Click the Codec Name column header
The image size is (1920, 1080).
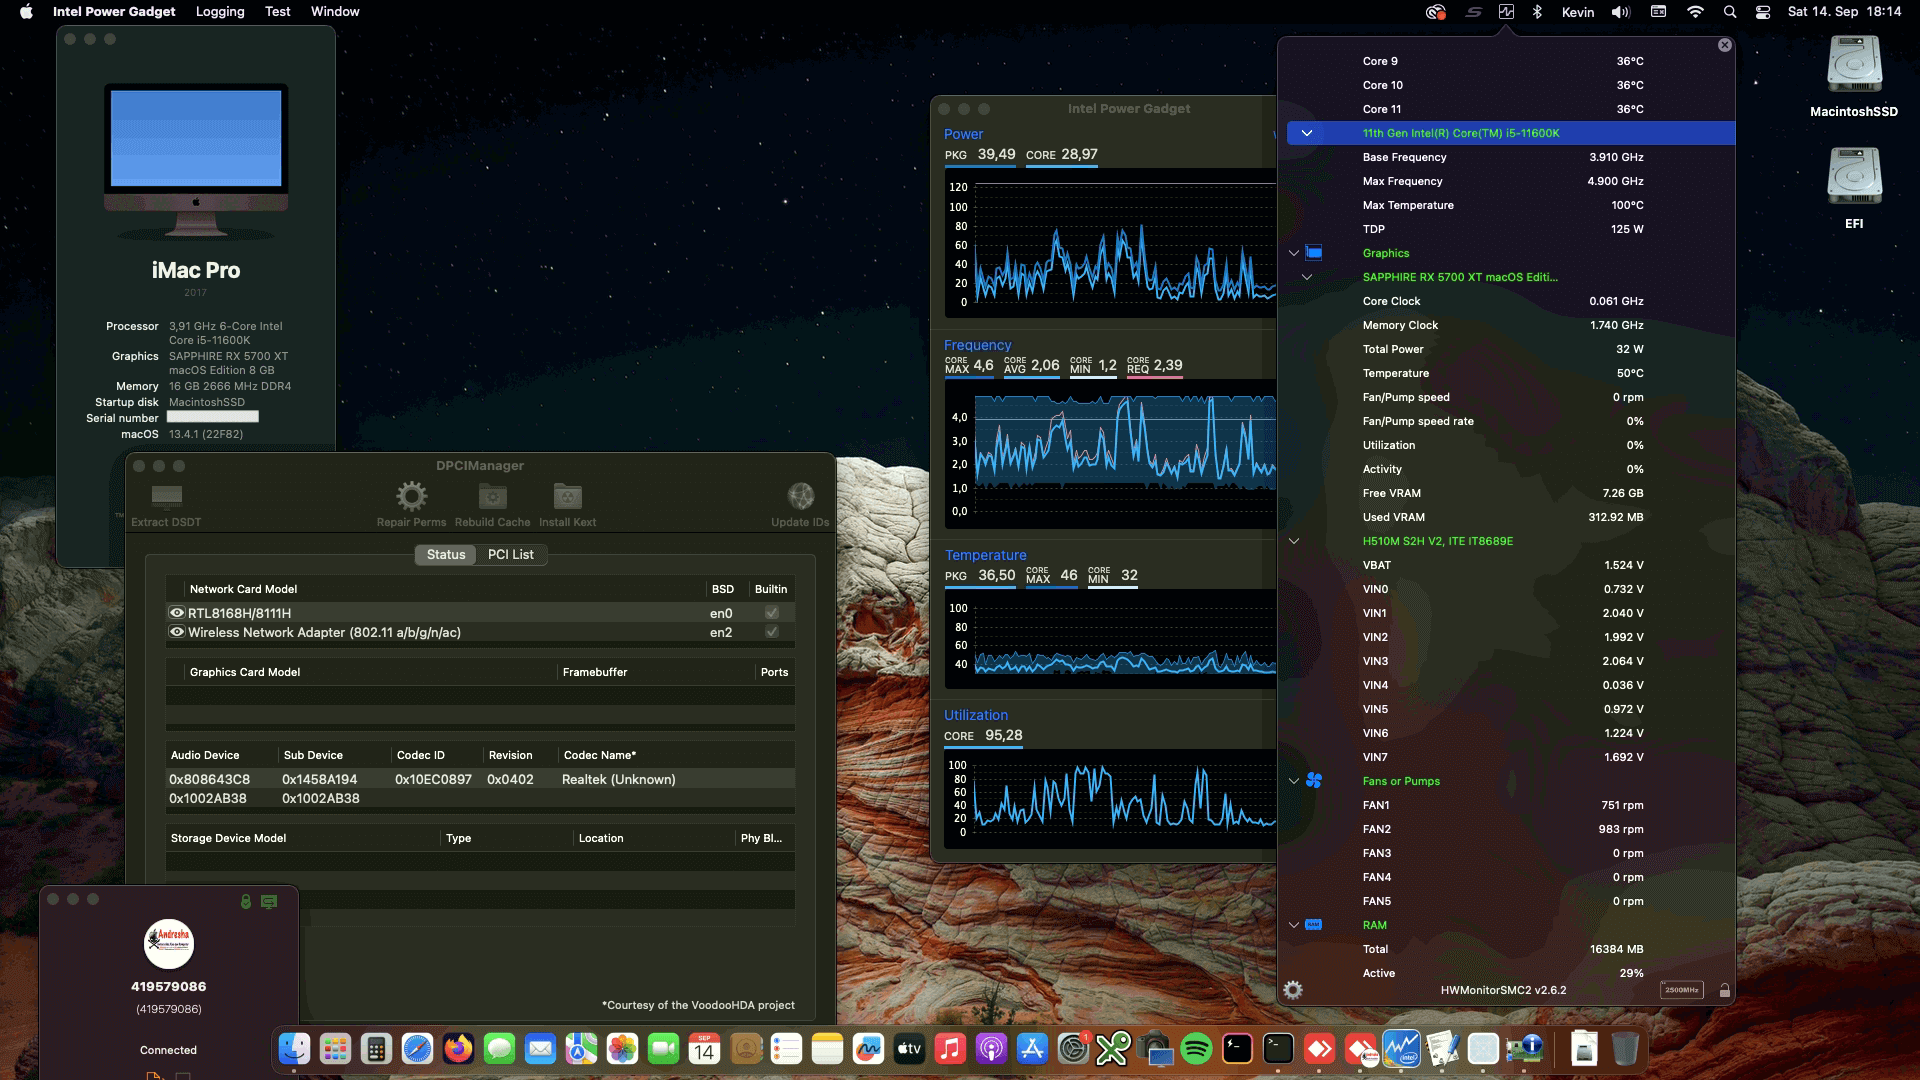coord(676,755)
